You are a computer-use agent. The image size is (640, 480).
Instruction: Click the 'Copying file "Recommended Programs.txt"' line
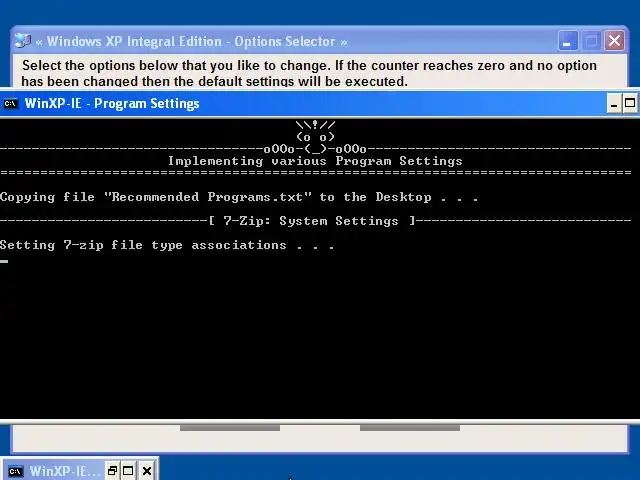pos(239,197)
